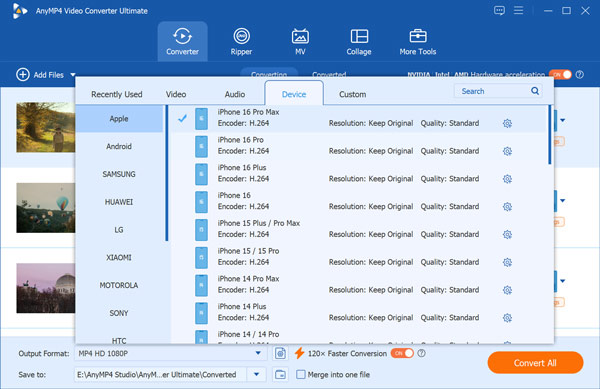Click the Add Files plus icon
The width and height of the screenshot is (600, 389).
23,75
